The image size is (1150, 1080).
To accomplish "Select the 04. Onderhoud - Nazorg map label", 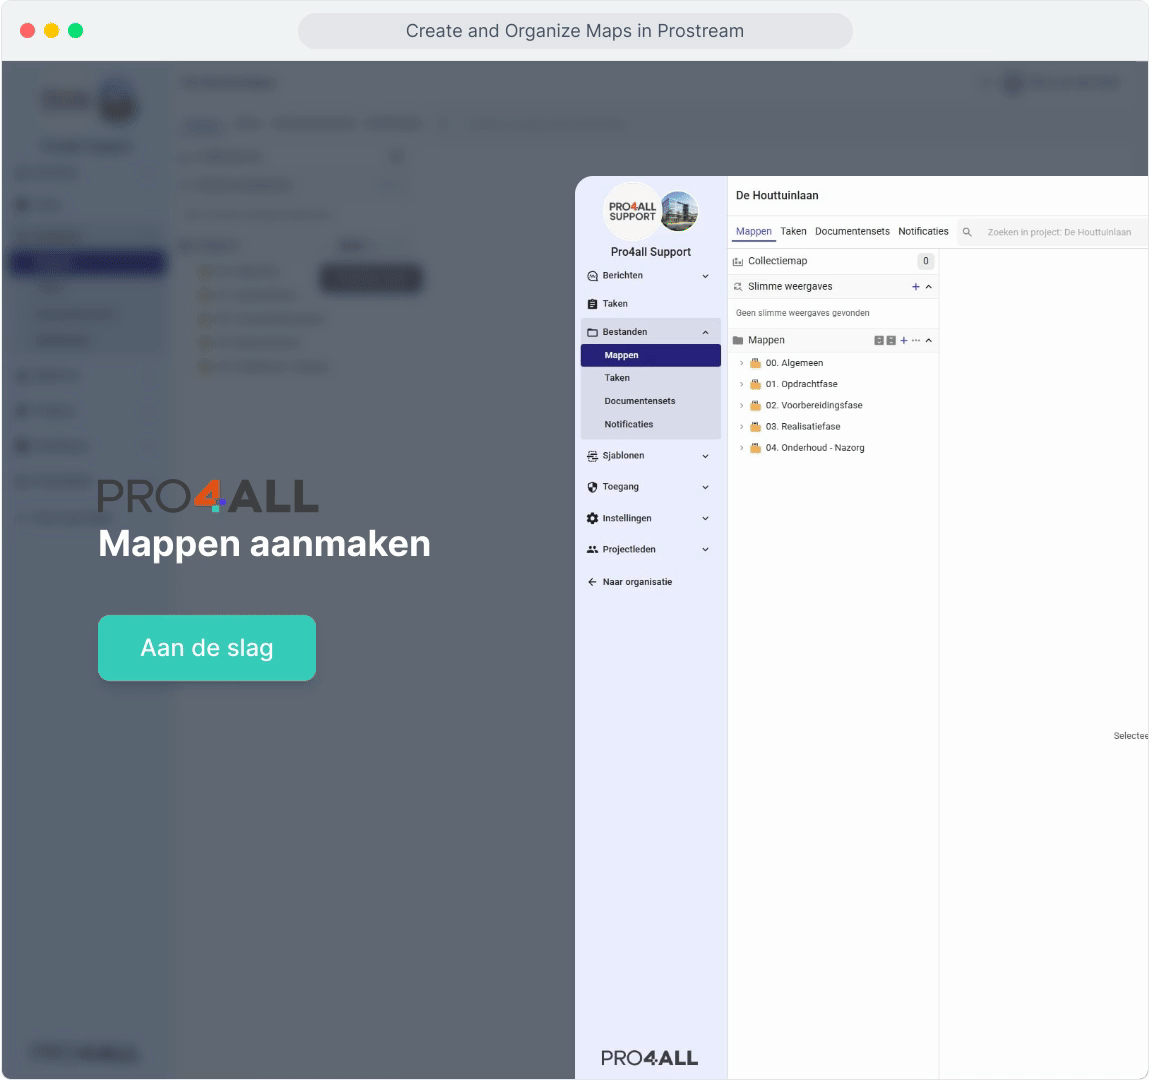I will [815, 448].
